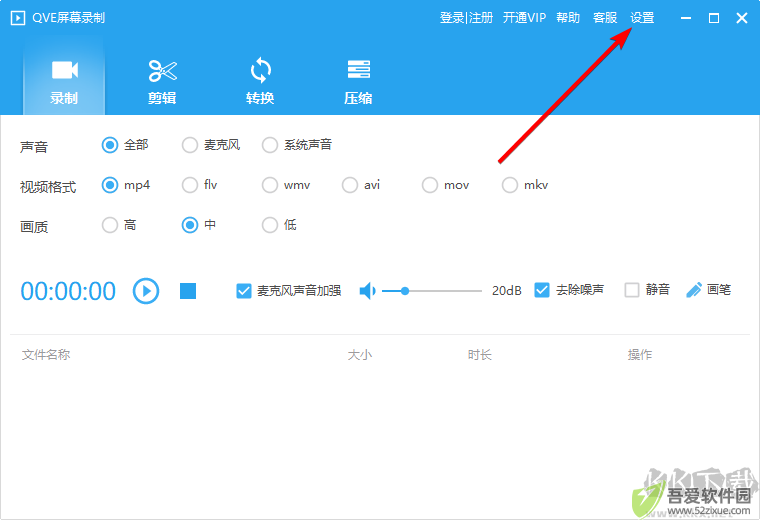Click the 00:00:00 timer display
This screenshot has width=760, height=520.
[x=68, y=291]
